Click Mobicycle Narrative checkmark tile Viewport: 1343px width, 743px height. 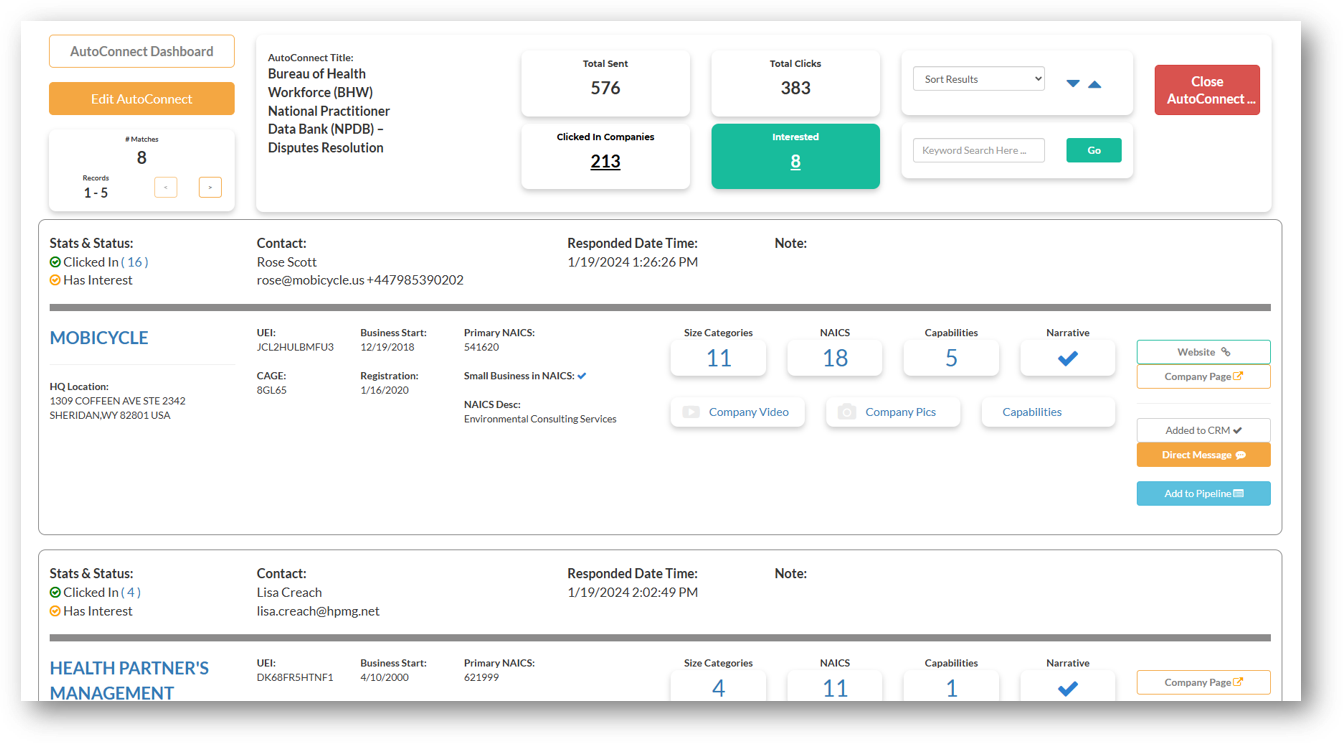[x=1067, y=358]
